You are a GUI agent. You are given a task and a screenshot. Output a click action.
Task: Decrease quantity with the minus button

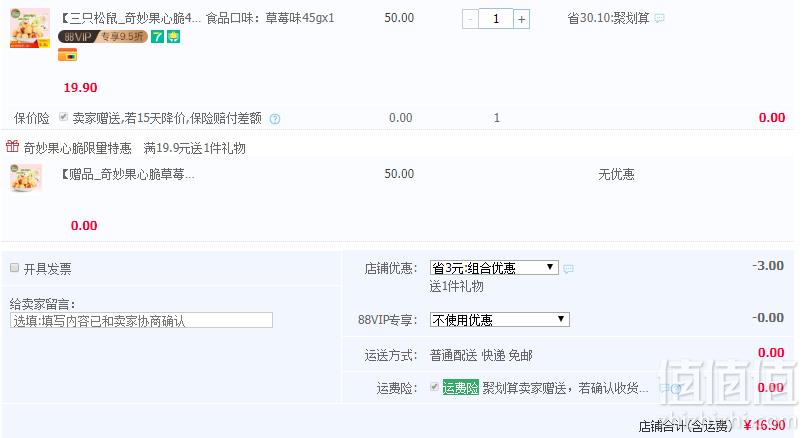pyautogui.click(x=470, y=20)
